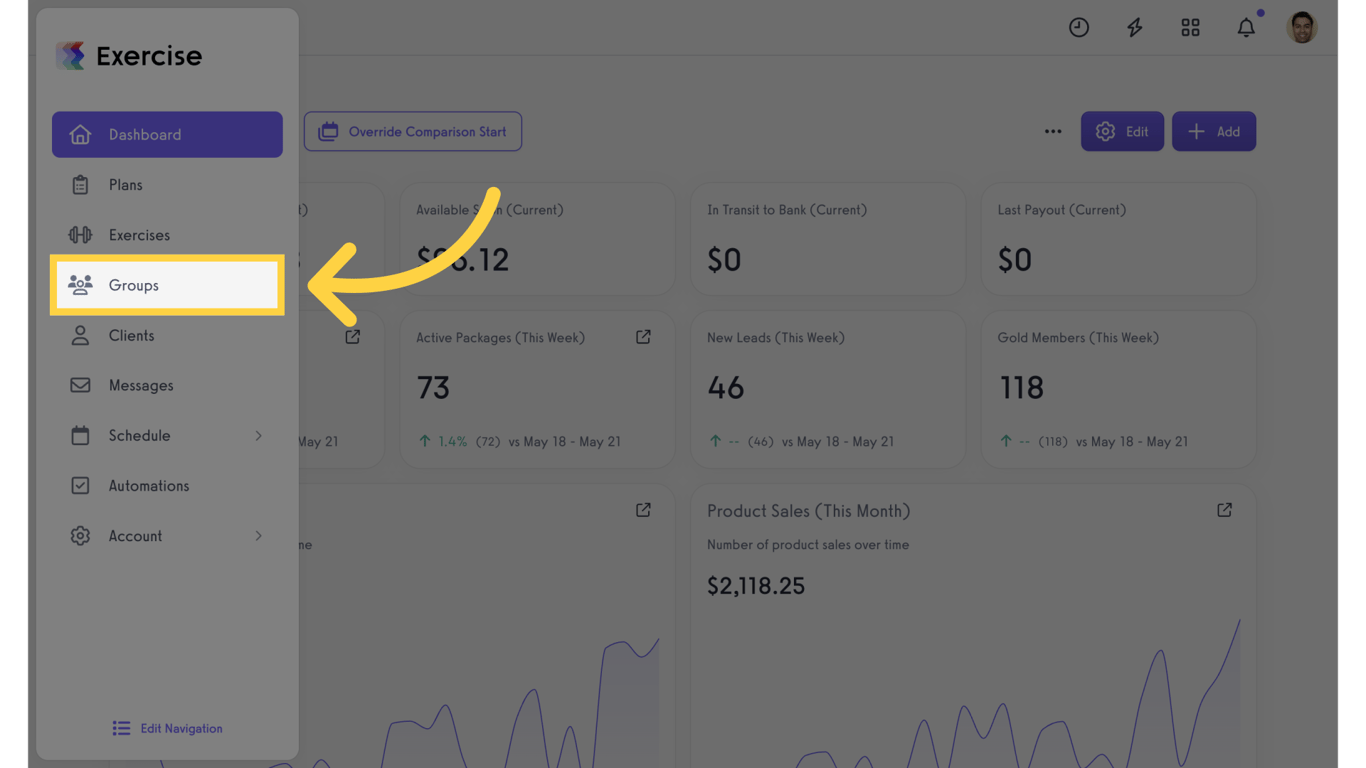The height and width of the screenshot is (768, 1366).
Task: Click the three-dots more options icon
Action: [x=1053, y=131]
